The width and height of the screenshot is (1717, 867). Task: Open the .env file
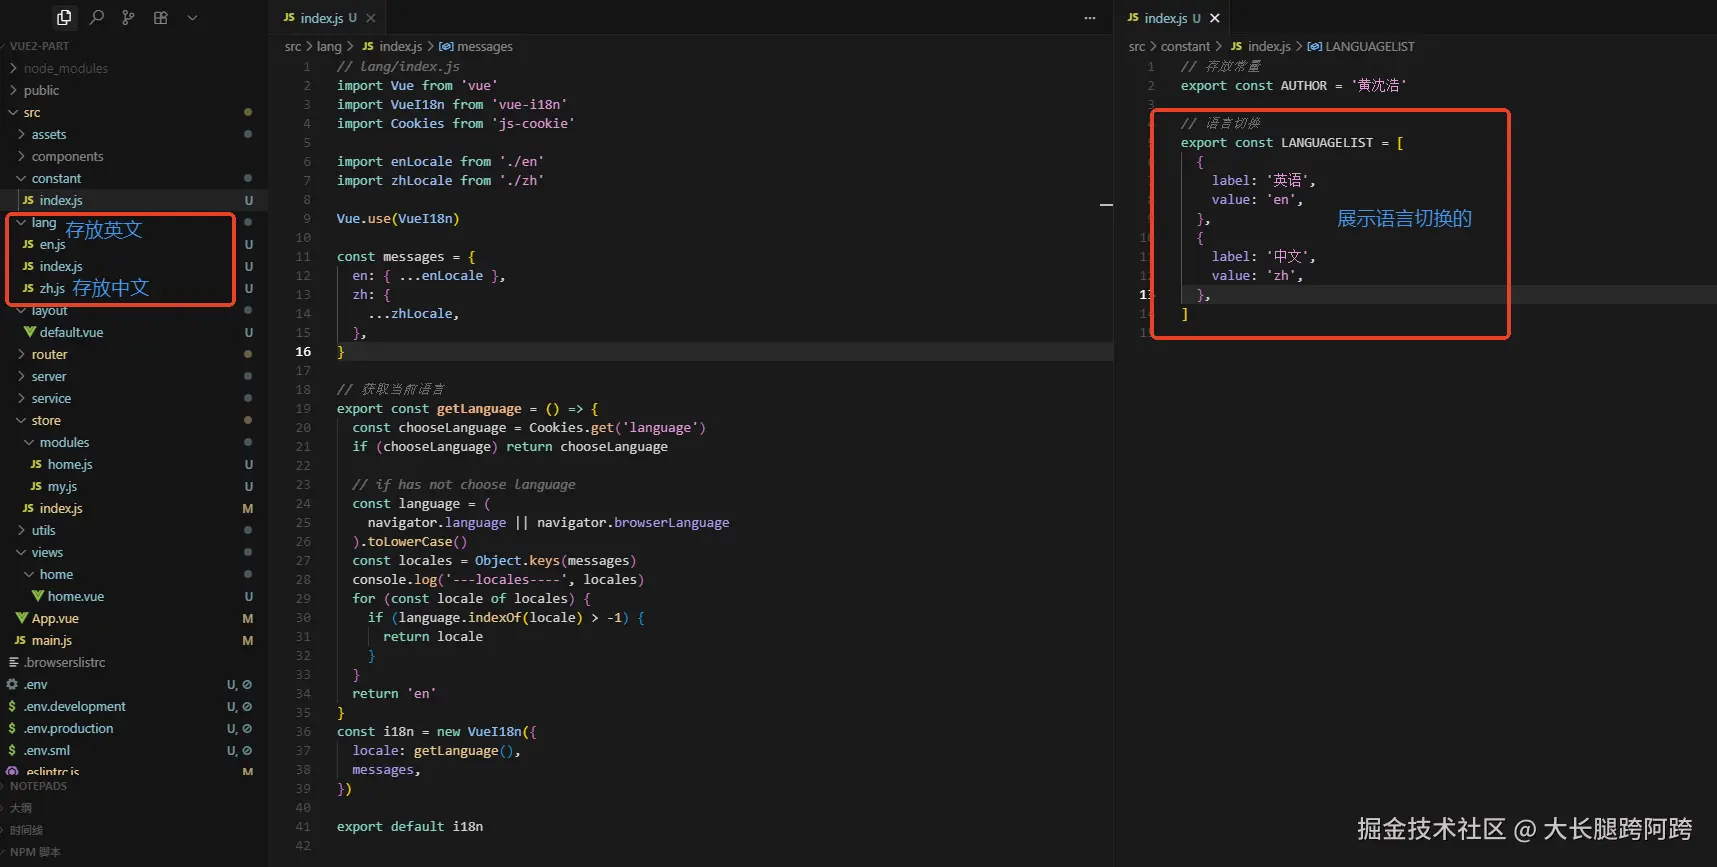pyautogui.click(x=134, y=684)
